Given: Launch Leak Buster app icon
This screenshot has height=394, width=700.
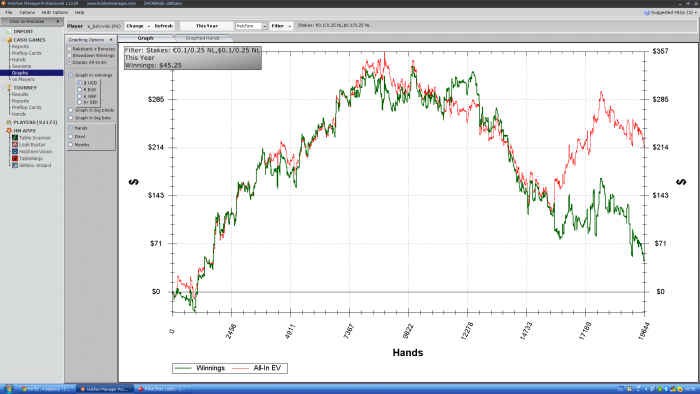Looking at the screenshot, I should pyautogui.click(x=15, y=145).
